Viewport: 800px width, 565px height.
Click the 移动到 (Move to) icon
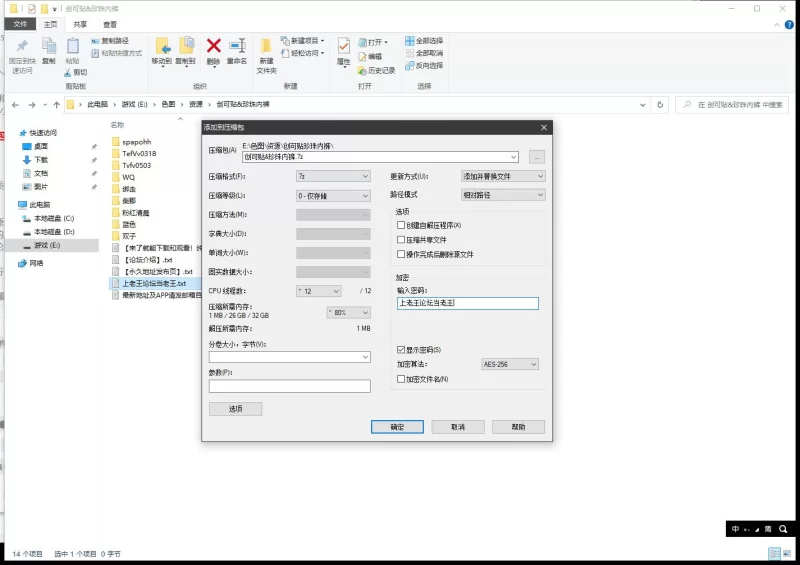tap(162, 45)
